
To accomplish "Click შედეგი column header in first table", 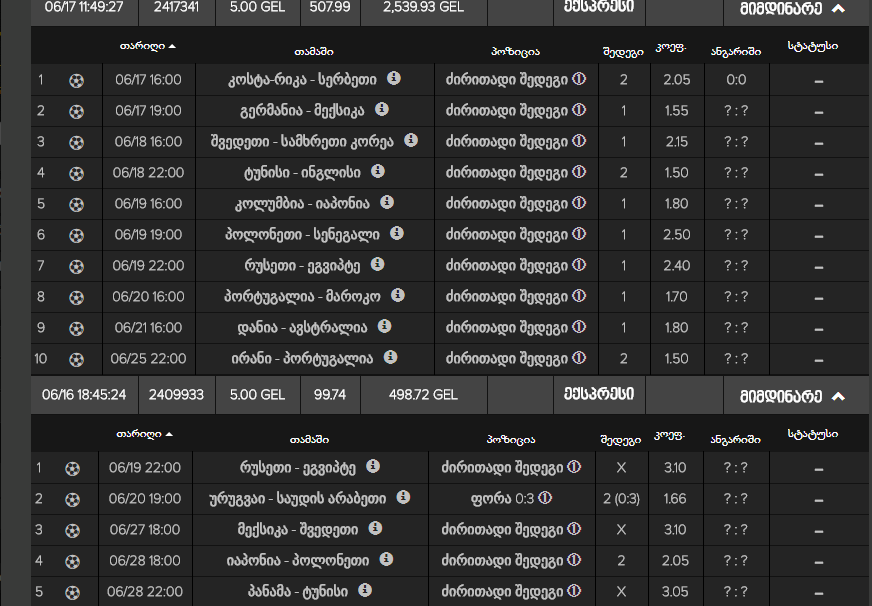I will pos(623,52).
